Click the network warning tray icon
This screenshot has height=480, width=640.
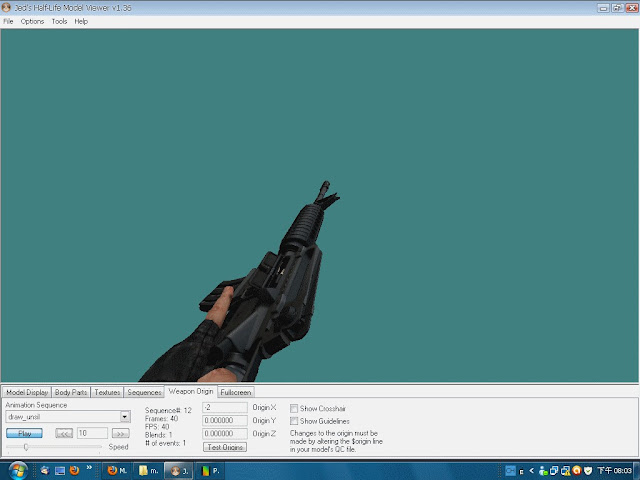click(x=565, y=471)
